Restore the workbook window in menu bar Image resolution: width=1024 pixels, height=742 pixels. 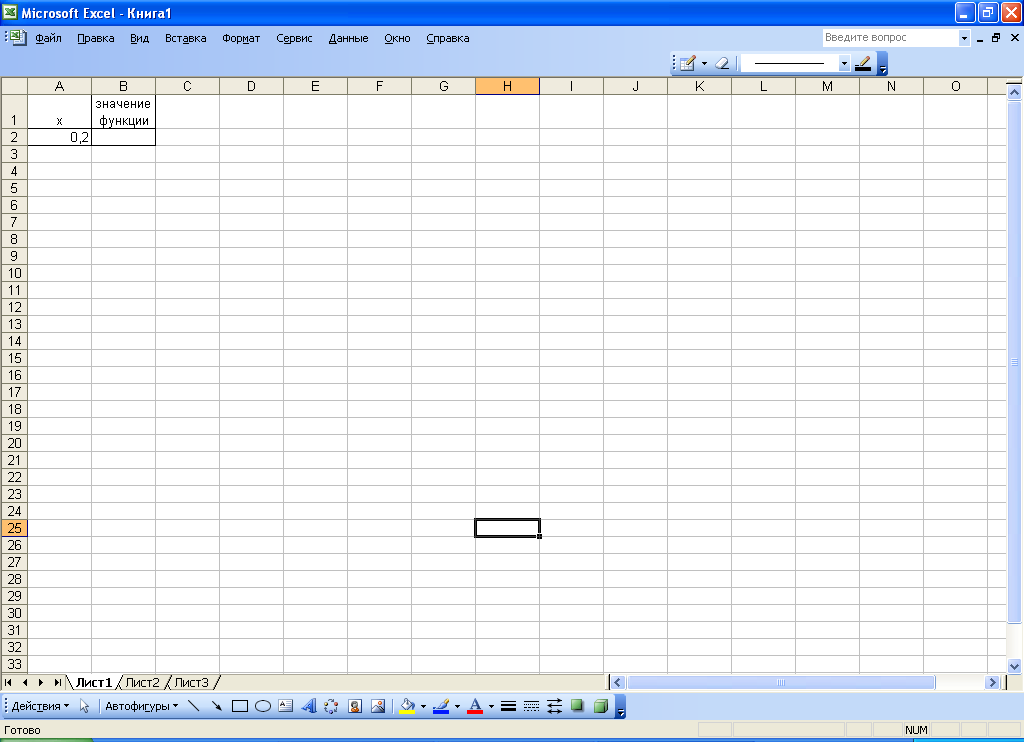click(x=996, y=38)
